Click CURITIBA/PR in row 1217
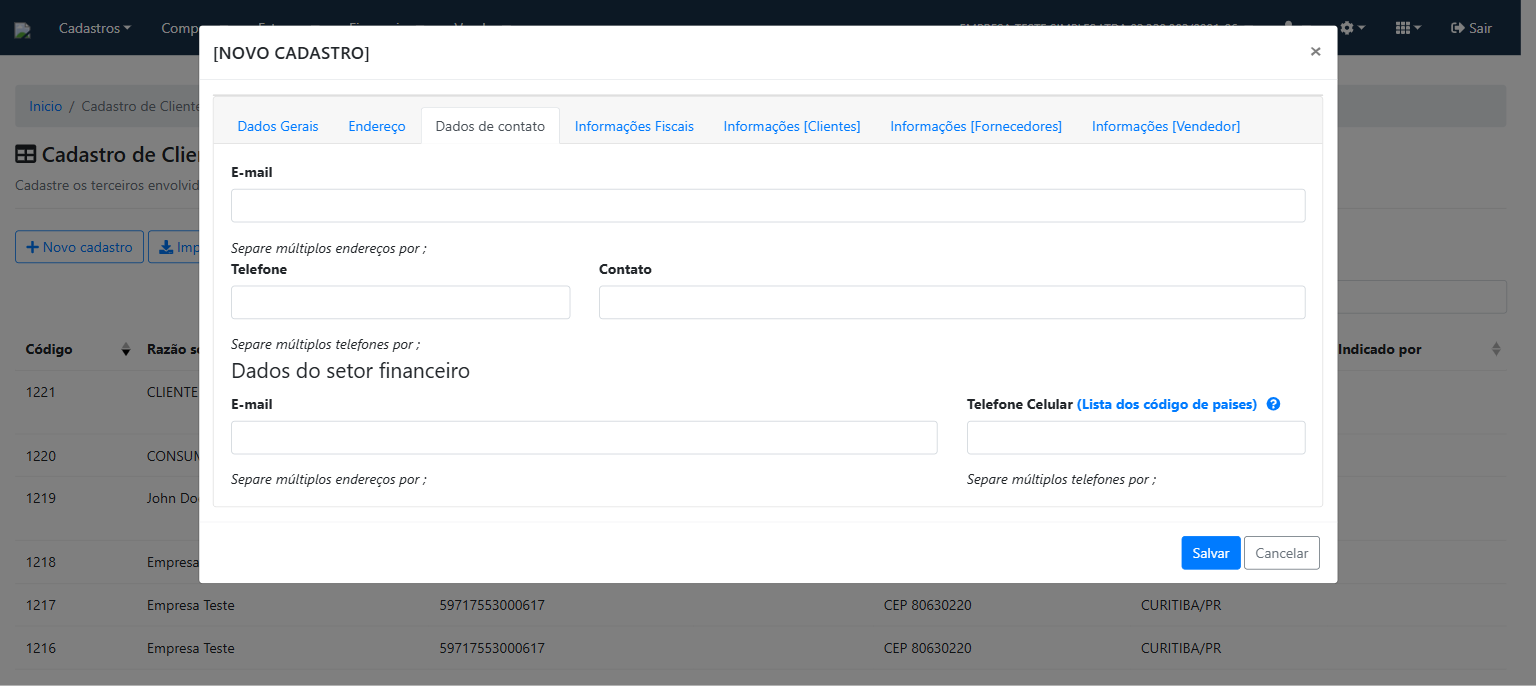Image resolution: width=1536 pixels, height=686 pixels. pos(1181,605)
